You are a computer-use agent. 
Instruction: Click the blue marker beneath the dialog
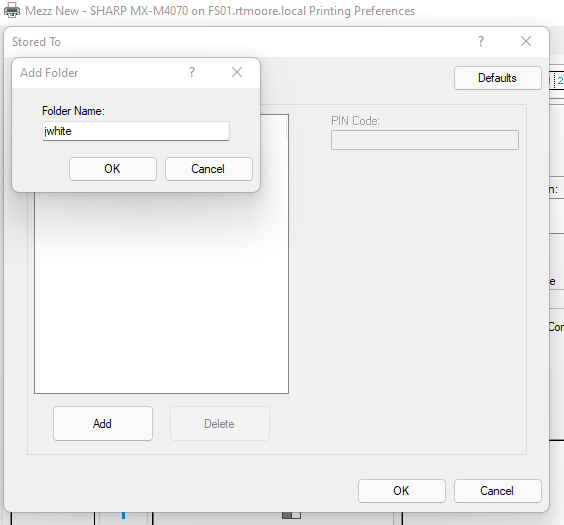(123, 515)
